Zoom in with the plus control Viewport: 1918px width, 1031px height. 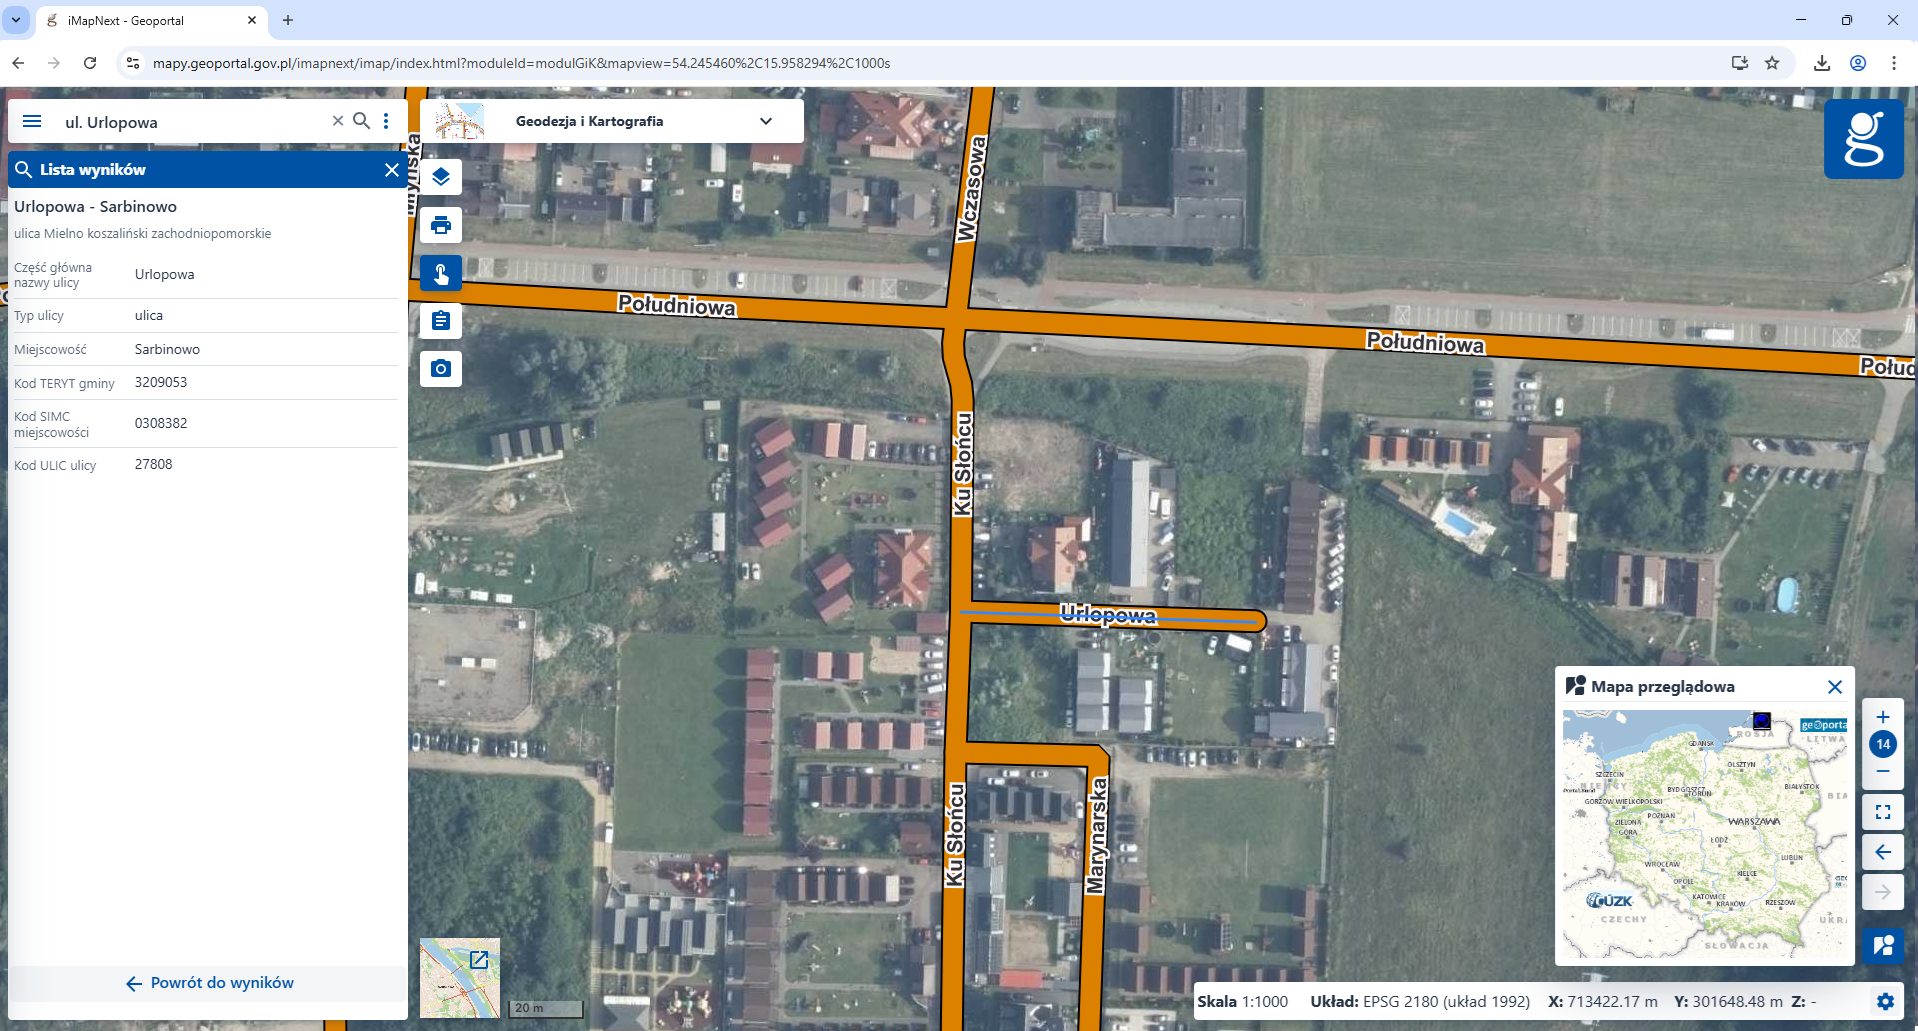[1884, 716]
